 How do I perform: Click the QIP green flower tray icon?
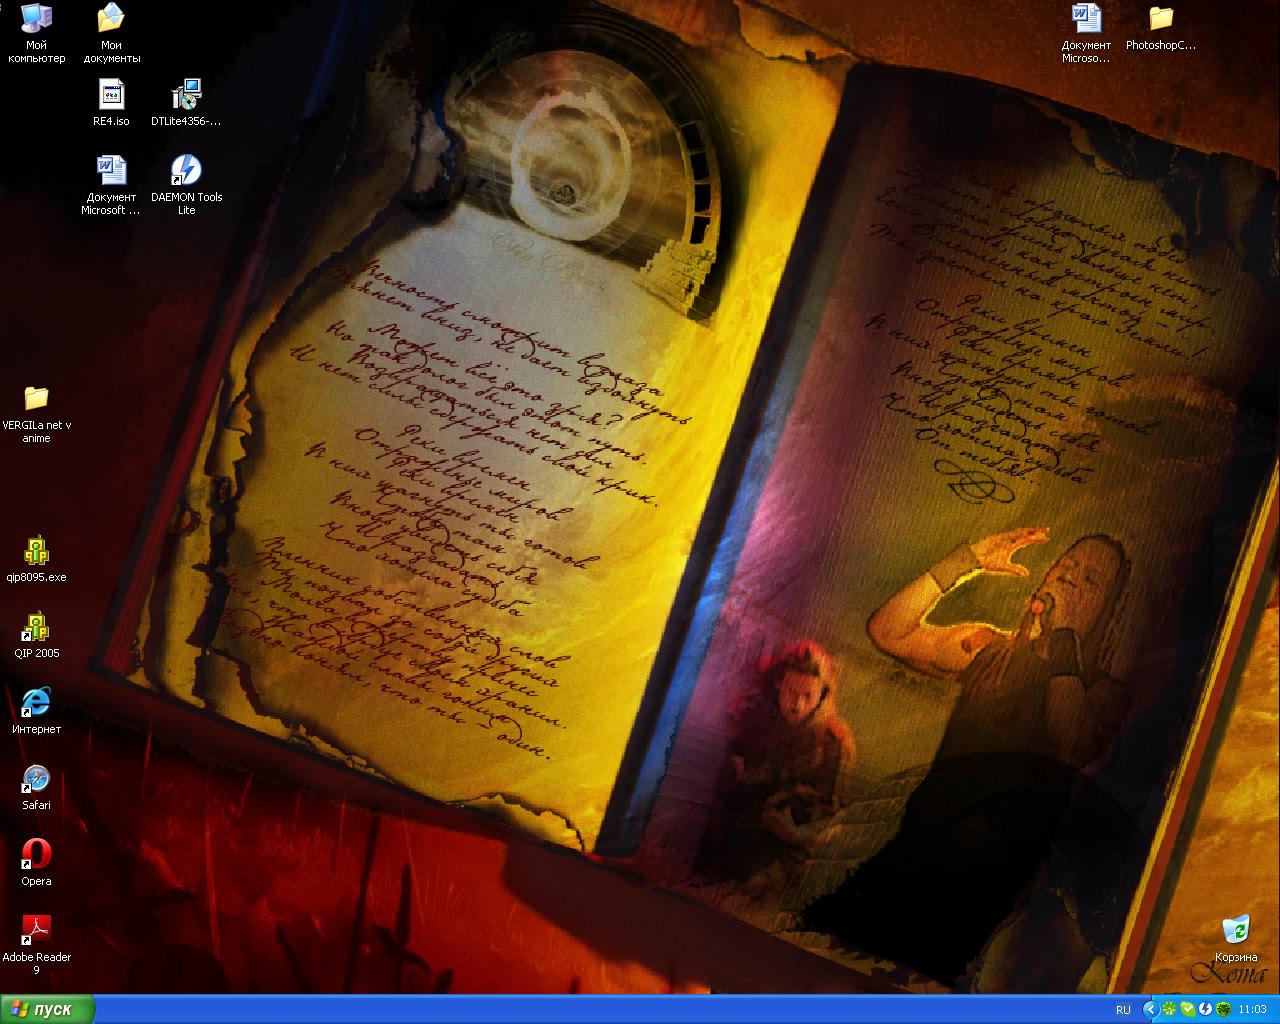click(x=1168, y=1010)
